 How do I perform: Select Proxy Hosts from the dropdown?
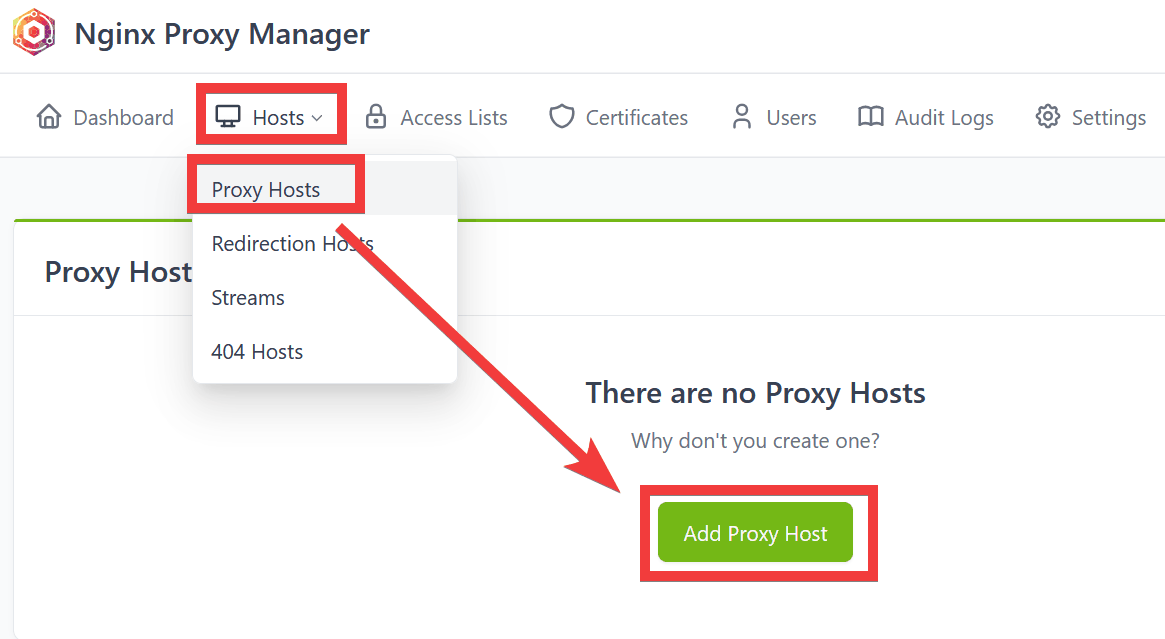pyautogui.click(x=266, y=190)
